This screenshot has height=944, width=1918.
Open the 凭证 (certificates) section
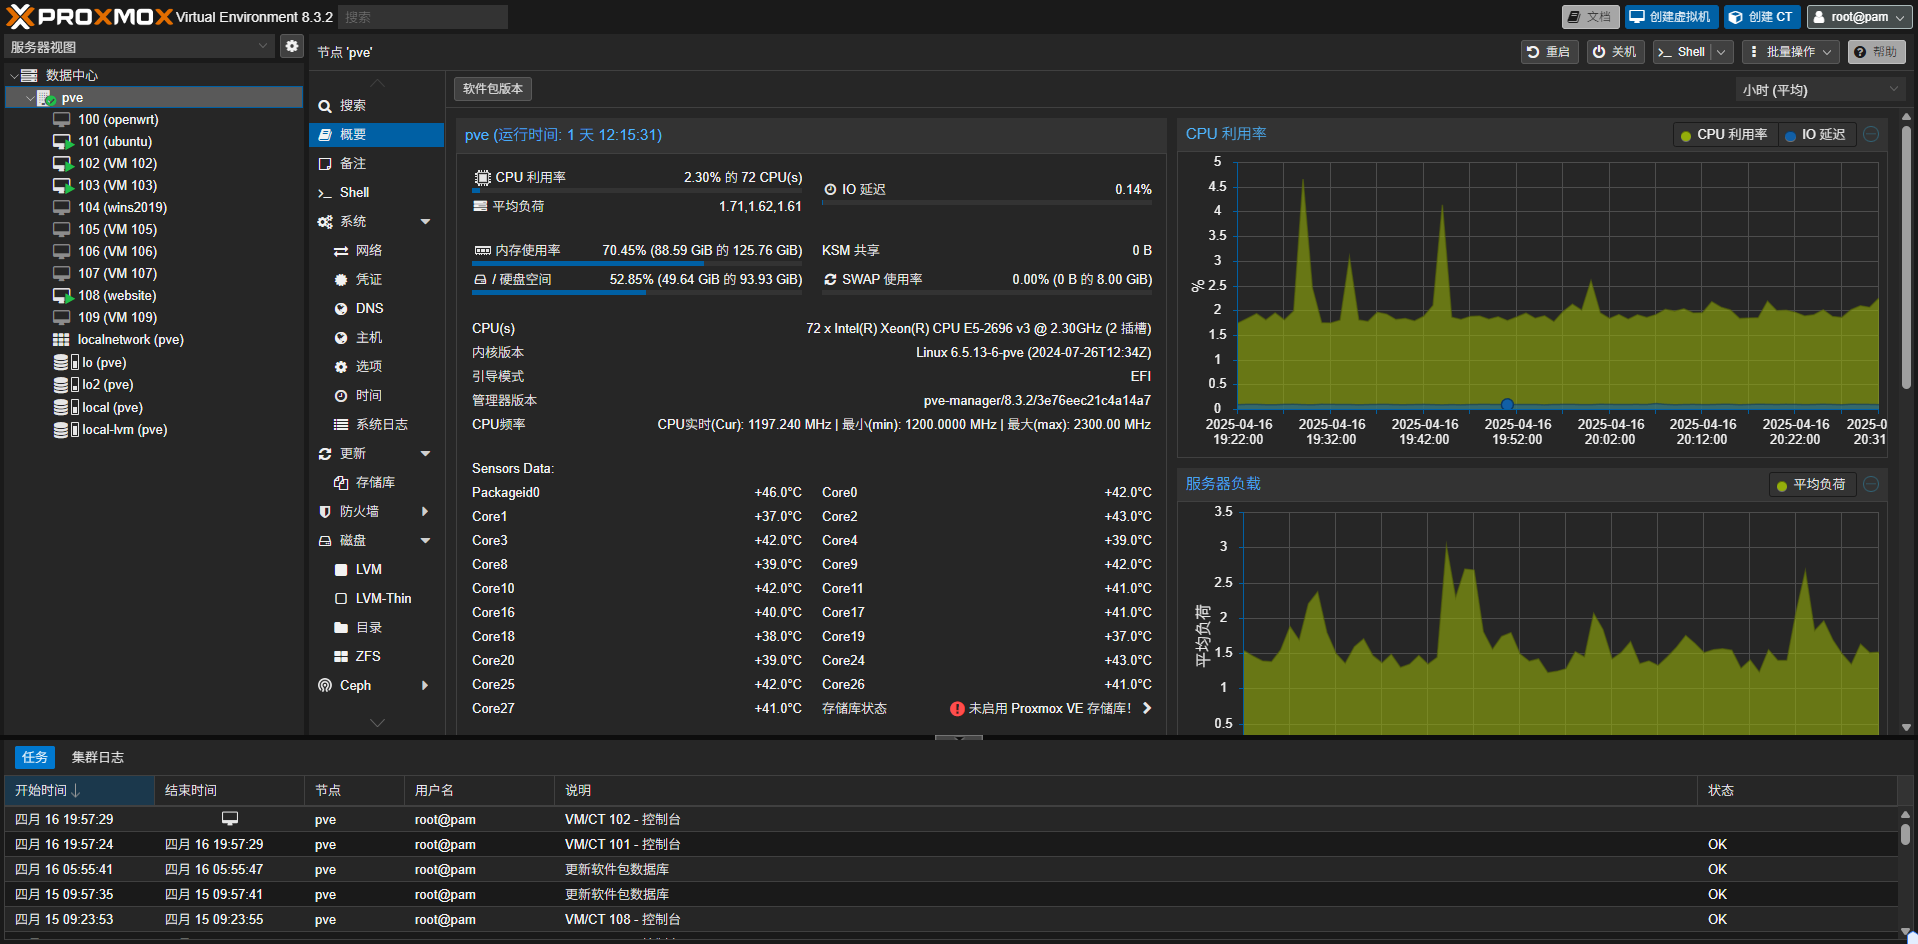point(368,280)
